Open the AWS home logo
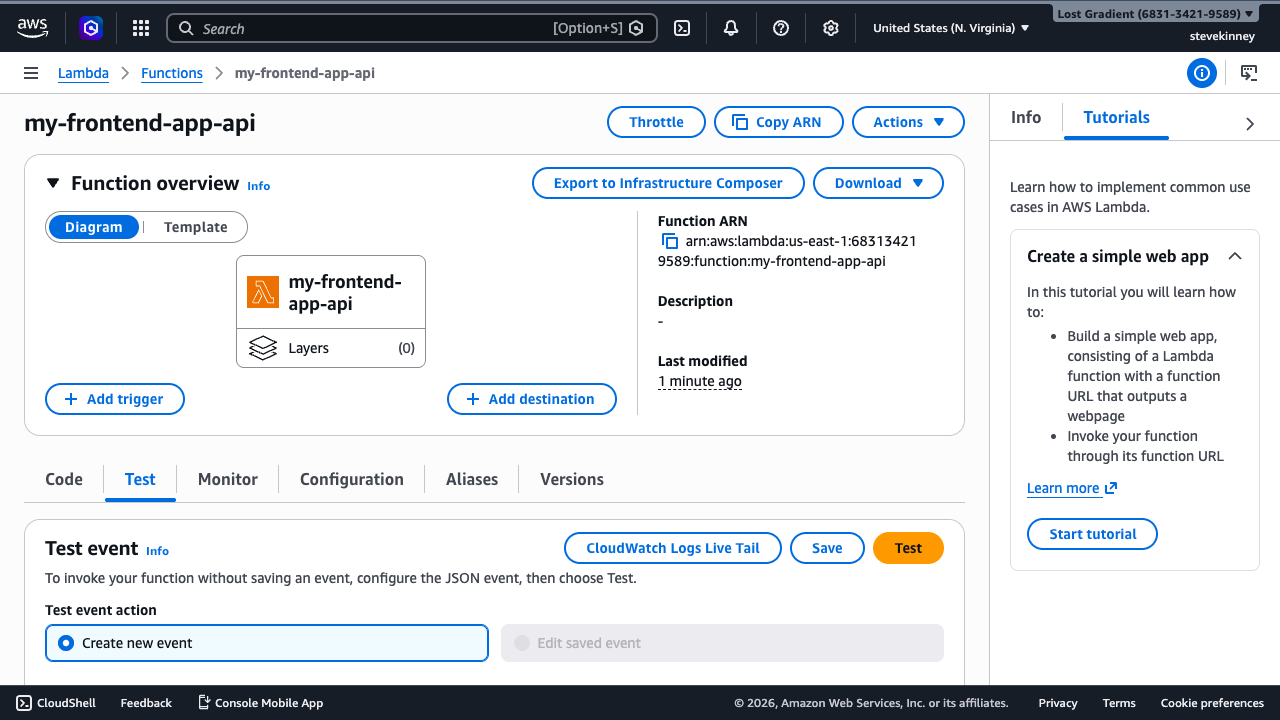Viewport: 1280px width, 720px height. pyautogui.click(x=32, y=28)
